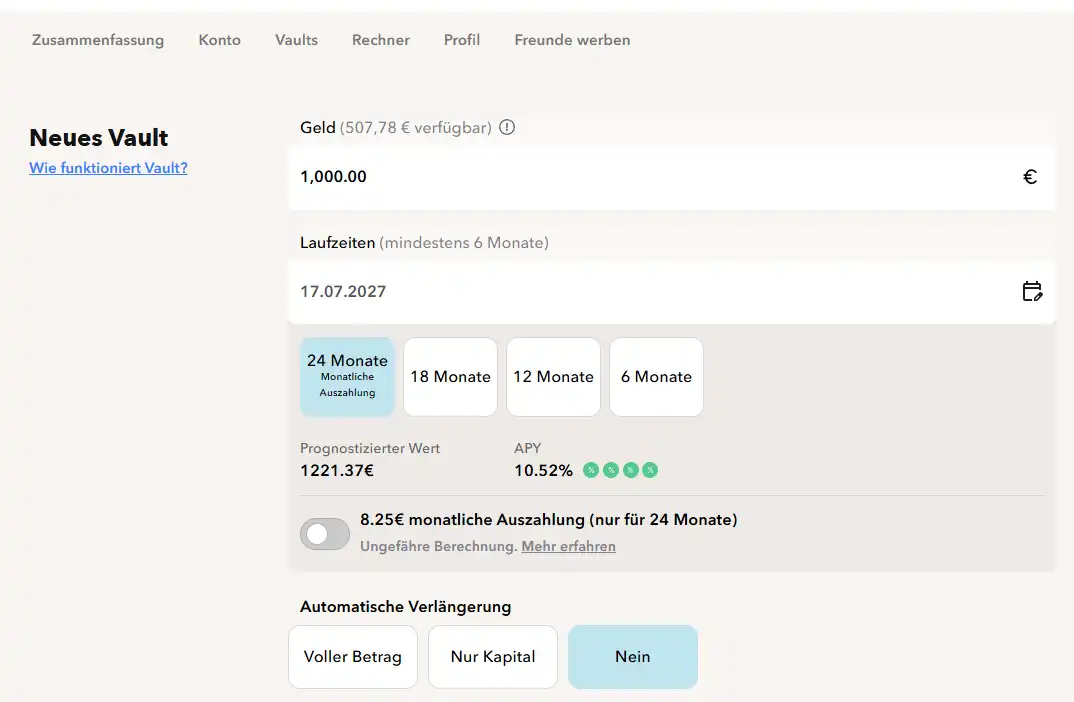This screenshot has height=702, width=1074.
Task: Go to the Profil tab
Action: click(x=462, y=40)
